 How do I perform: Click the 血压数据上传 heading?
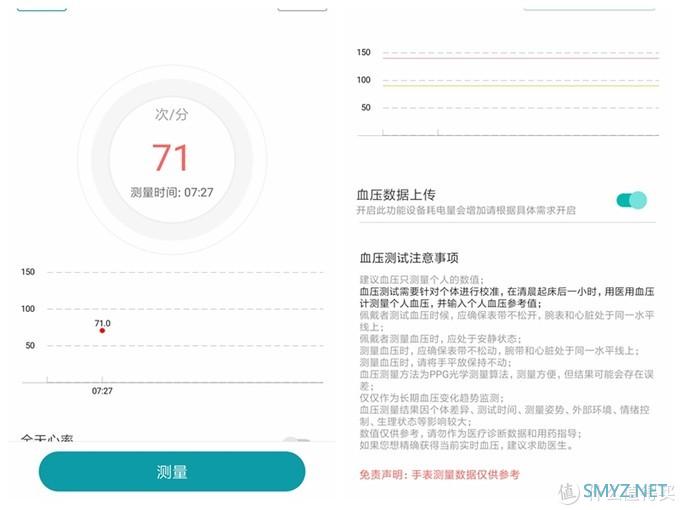[x=396, y=195]
